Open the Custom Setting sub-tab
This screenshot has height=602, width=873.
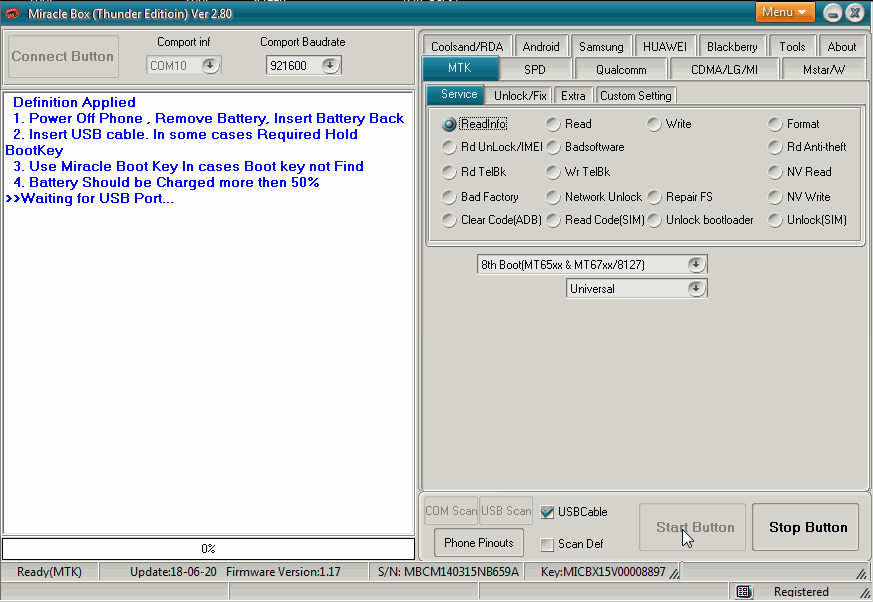click(635, 95)
